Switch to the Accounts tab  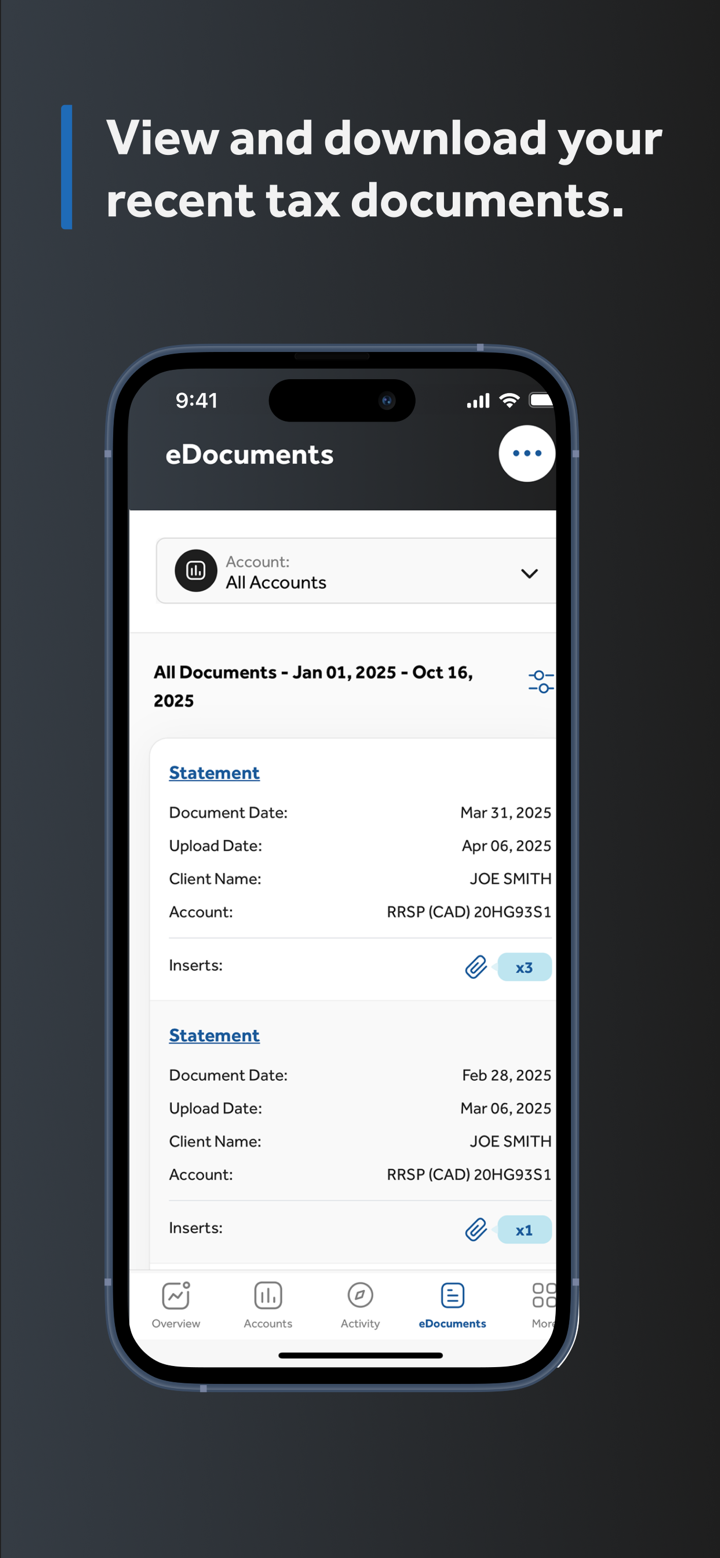[268, 1305]
